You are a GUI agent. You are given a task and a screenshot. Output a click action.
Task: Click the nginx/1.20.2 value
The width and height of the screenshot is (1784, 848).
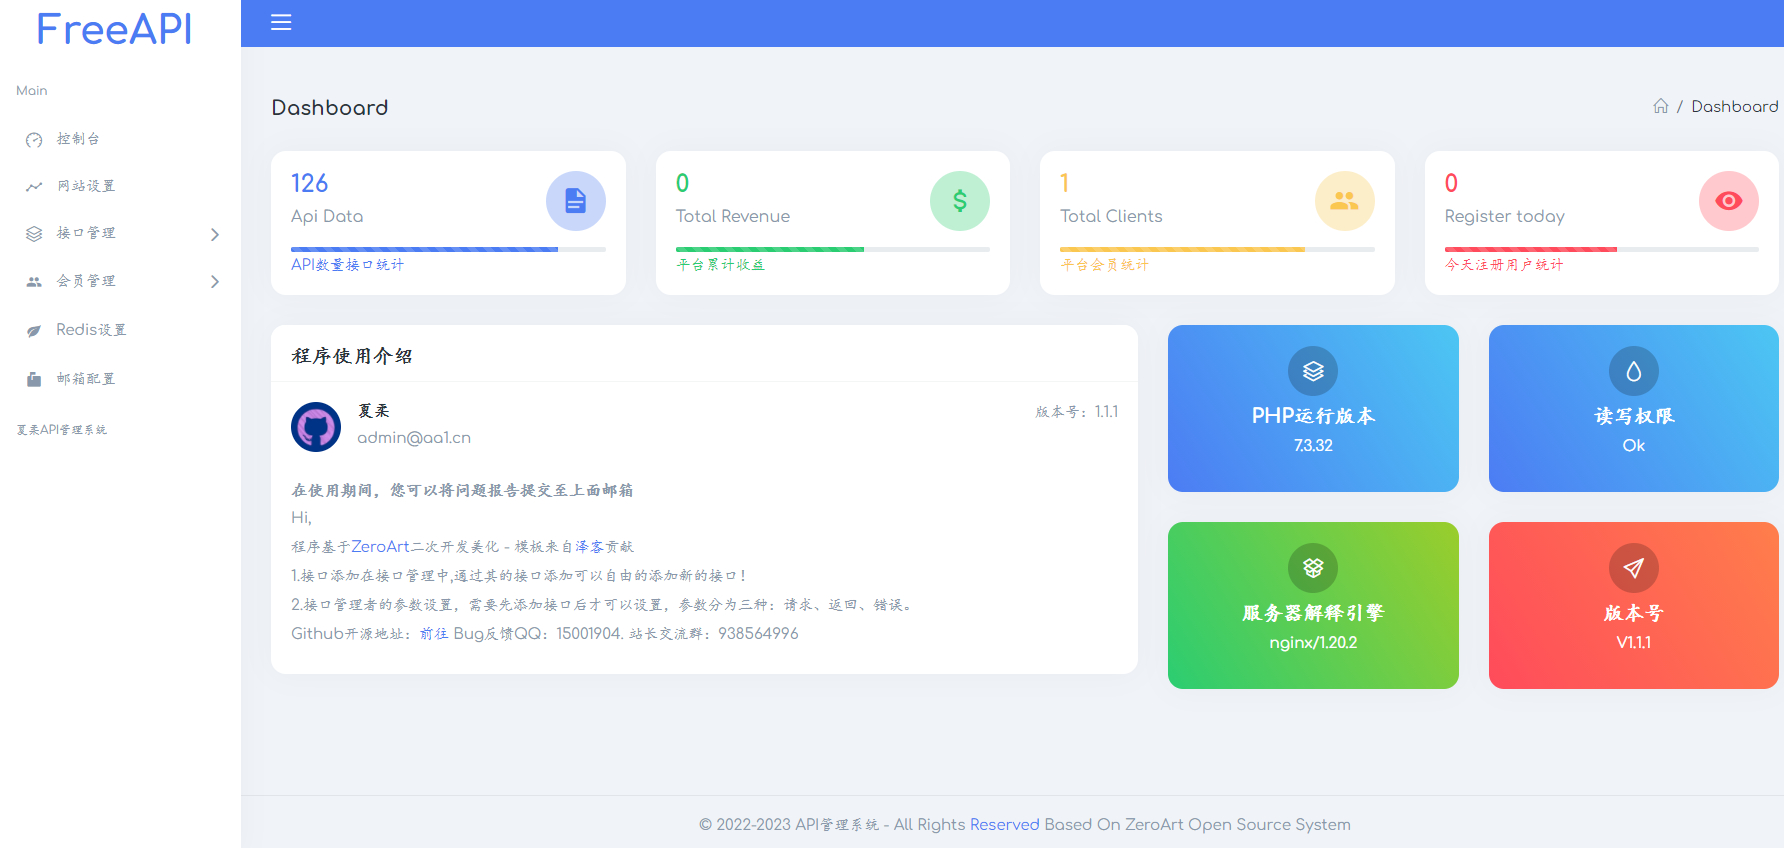click(1313, 643)
